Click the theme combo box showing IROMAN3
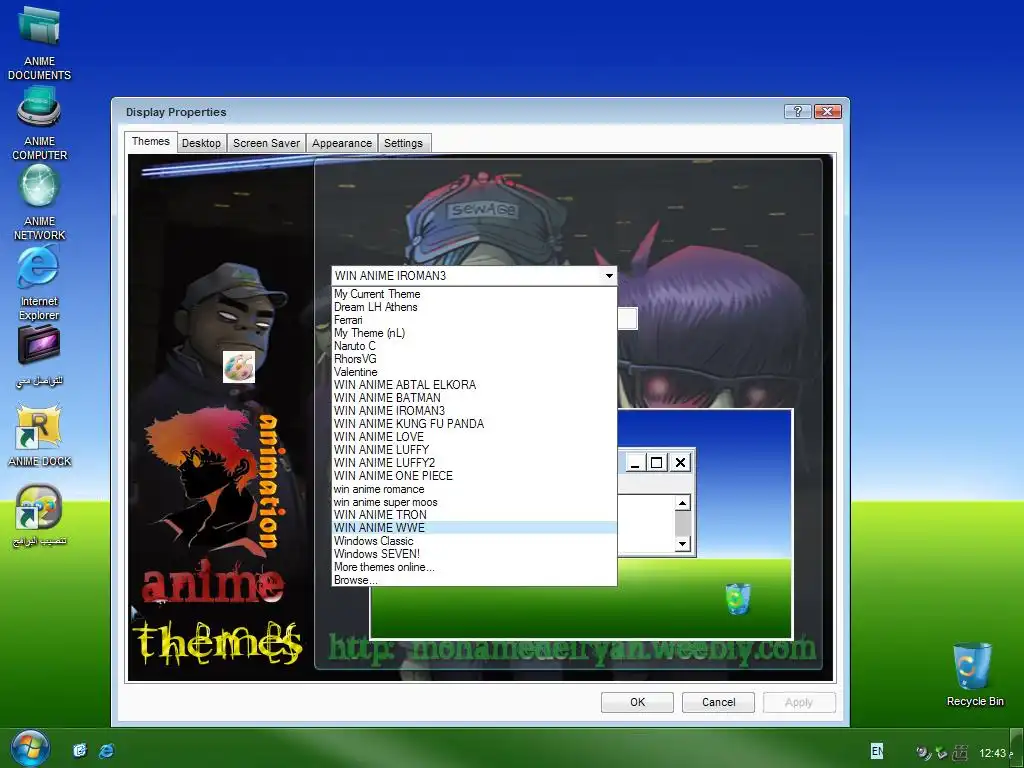 point(474,276)
